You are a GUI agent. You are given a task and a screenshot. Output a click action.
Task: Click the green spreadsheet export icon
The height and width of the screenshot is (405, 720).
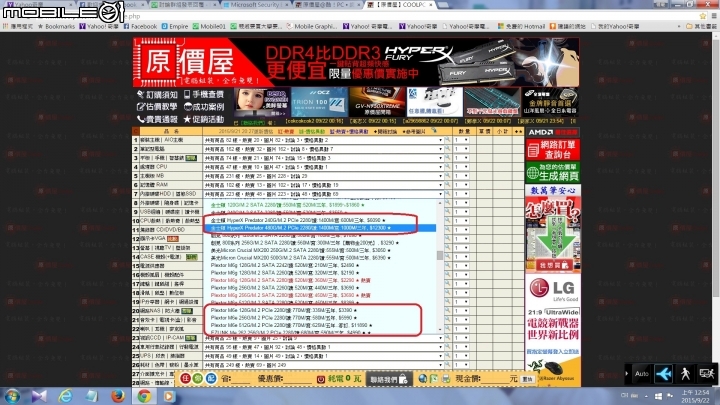pyautogui.click(x=434, y=379)
